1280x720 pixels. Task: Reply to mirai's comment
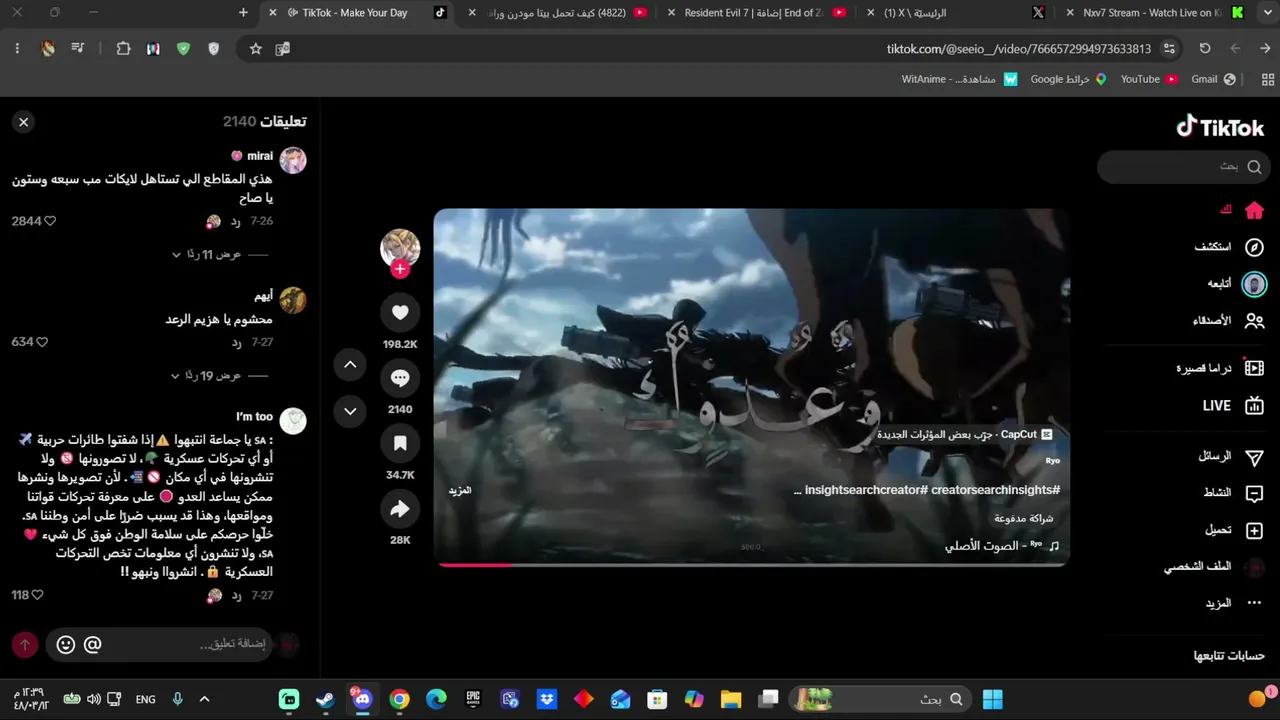coord(236,221)
